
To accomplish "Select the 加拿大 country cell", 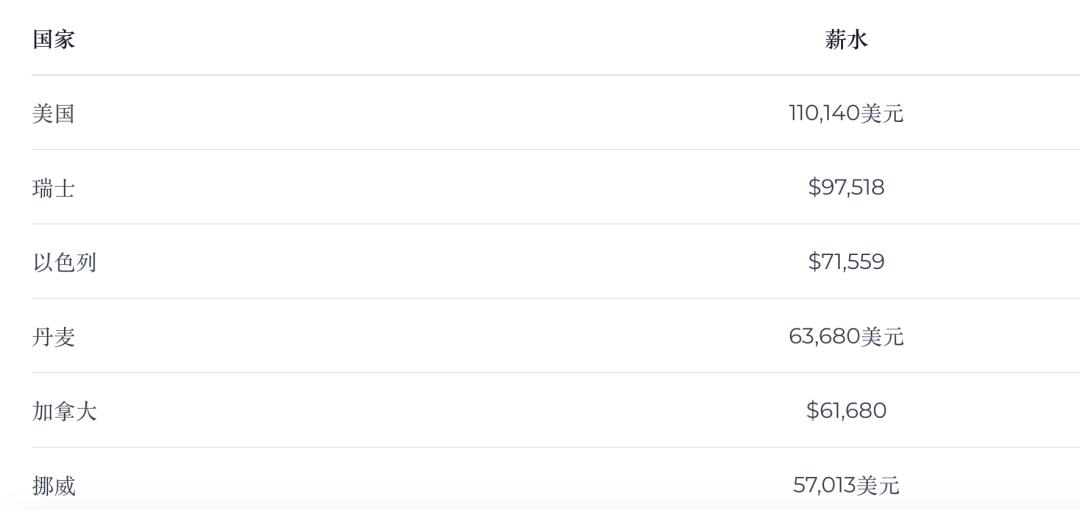I will click(x=64, y=411).
